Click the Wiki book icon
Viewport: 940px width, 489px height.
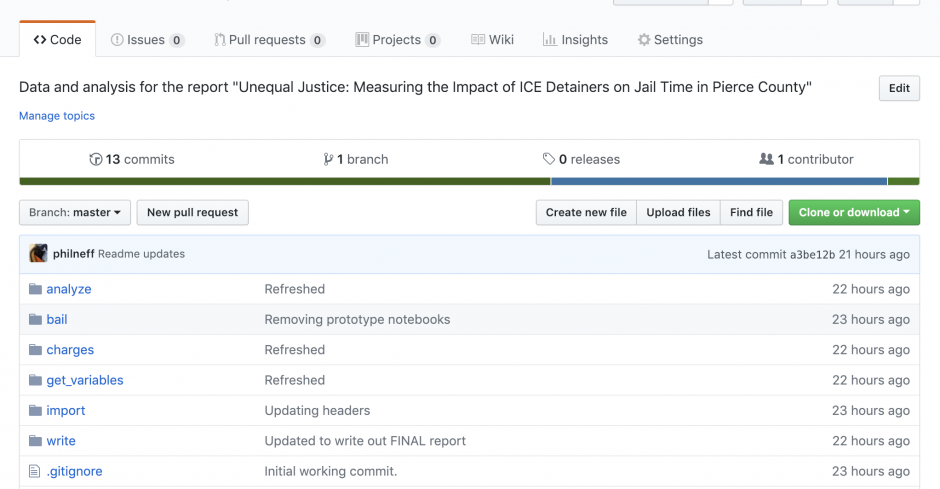(x=478, y=40)
